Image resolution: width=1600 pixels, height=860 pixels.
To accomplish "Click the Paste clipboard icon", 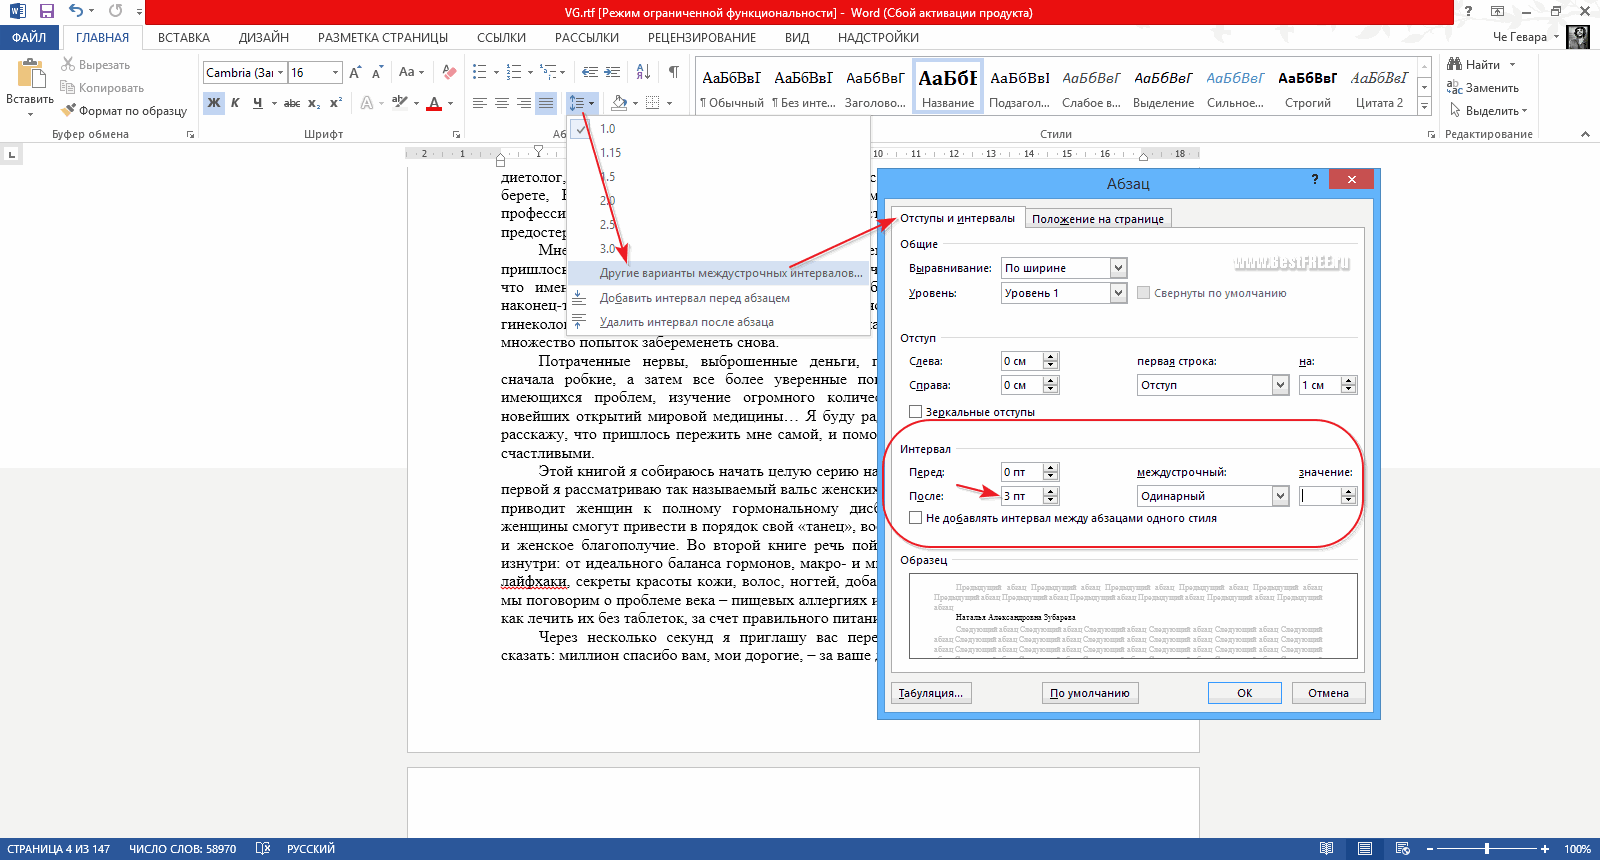I will (30, 74).
